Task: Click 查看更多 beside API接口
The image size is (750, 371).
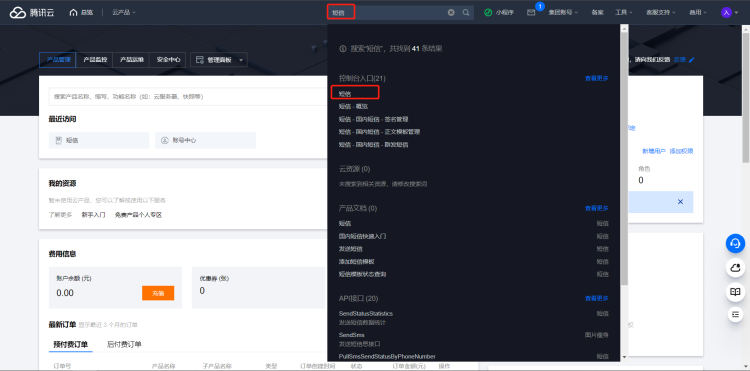Action: [596, 298]
